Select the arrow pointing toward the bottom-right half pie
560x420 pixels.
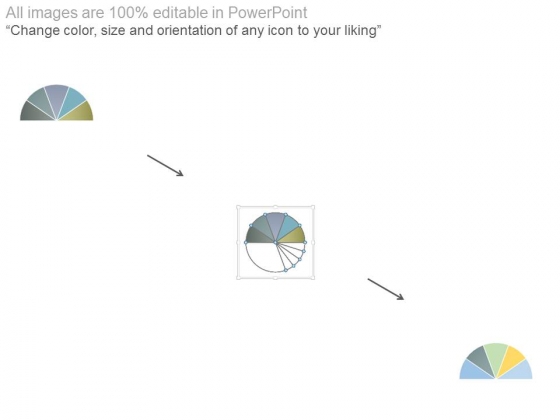click(386, 289)
